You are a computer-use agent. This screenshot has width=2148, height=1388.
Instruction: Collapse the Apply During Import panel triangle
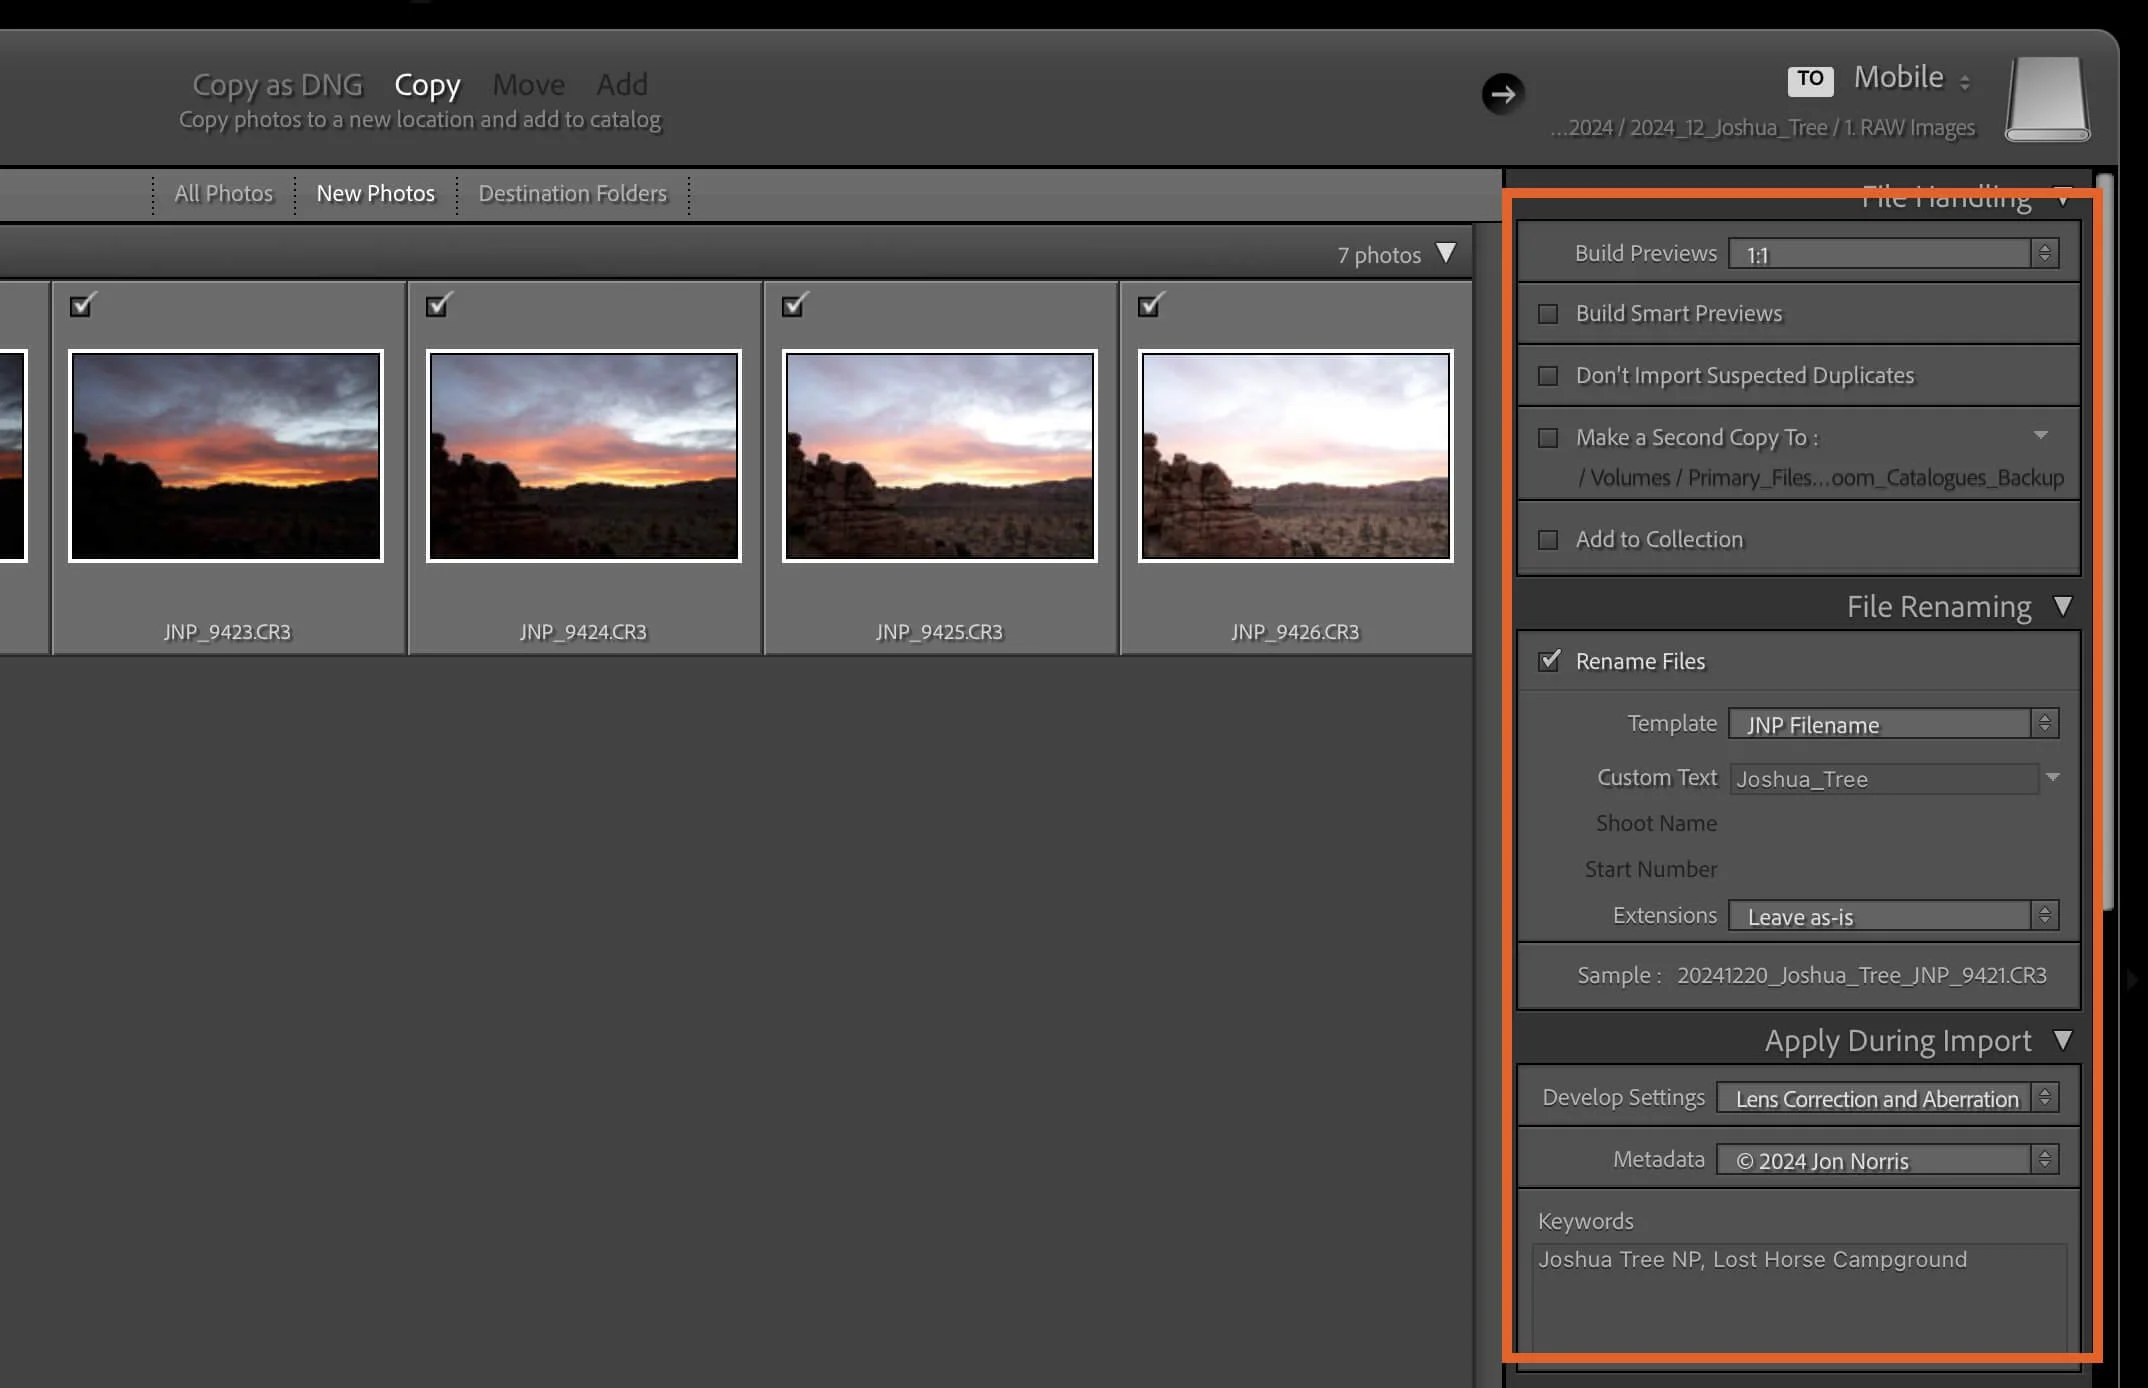pyautogui.click(x=2062, y=1040)
